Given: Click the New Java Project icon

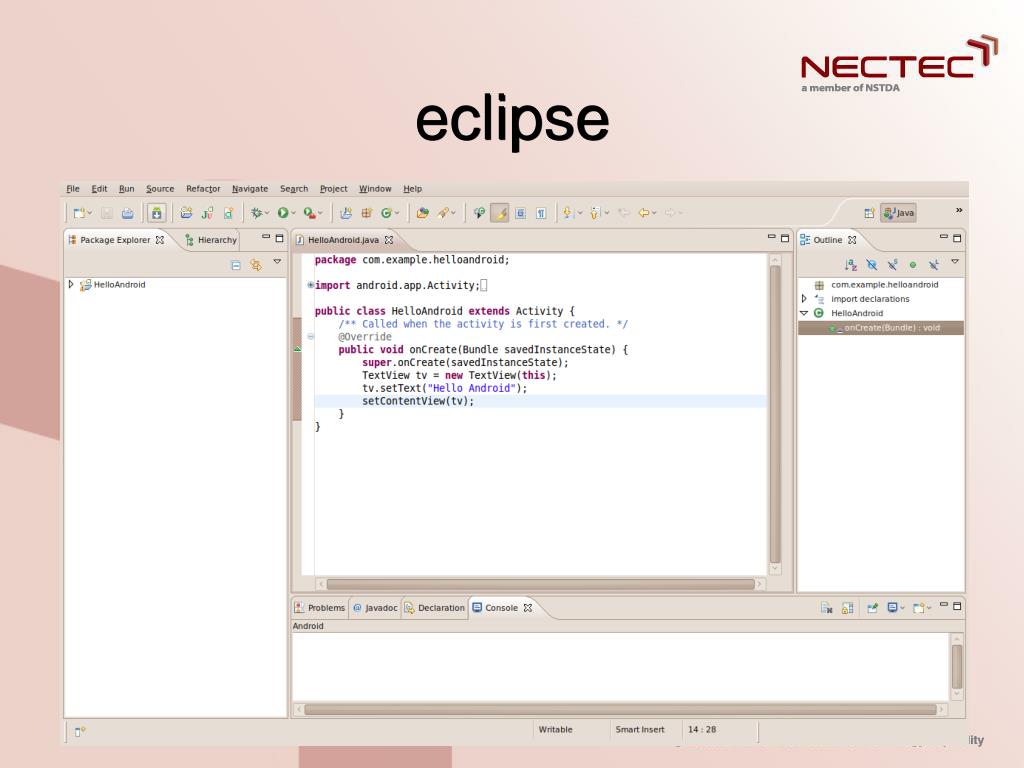Looking at the screenshot, I should click(x=345, y=213).
